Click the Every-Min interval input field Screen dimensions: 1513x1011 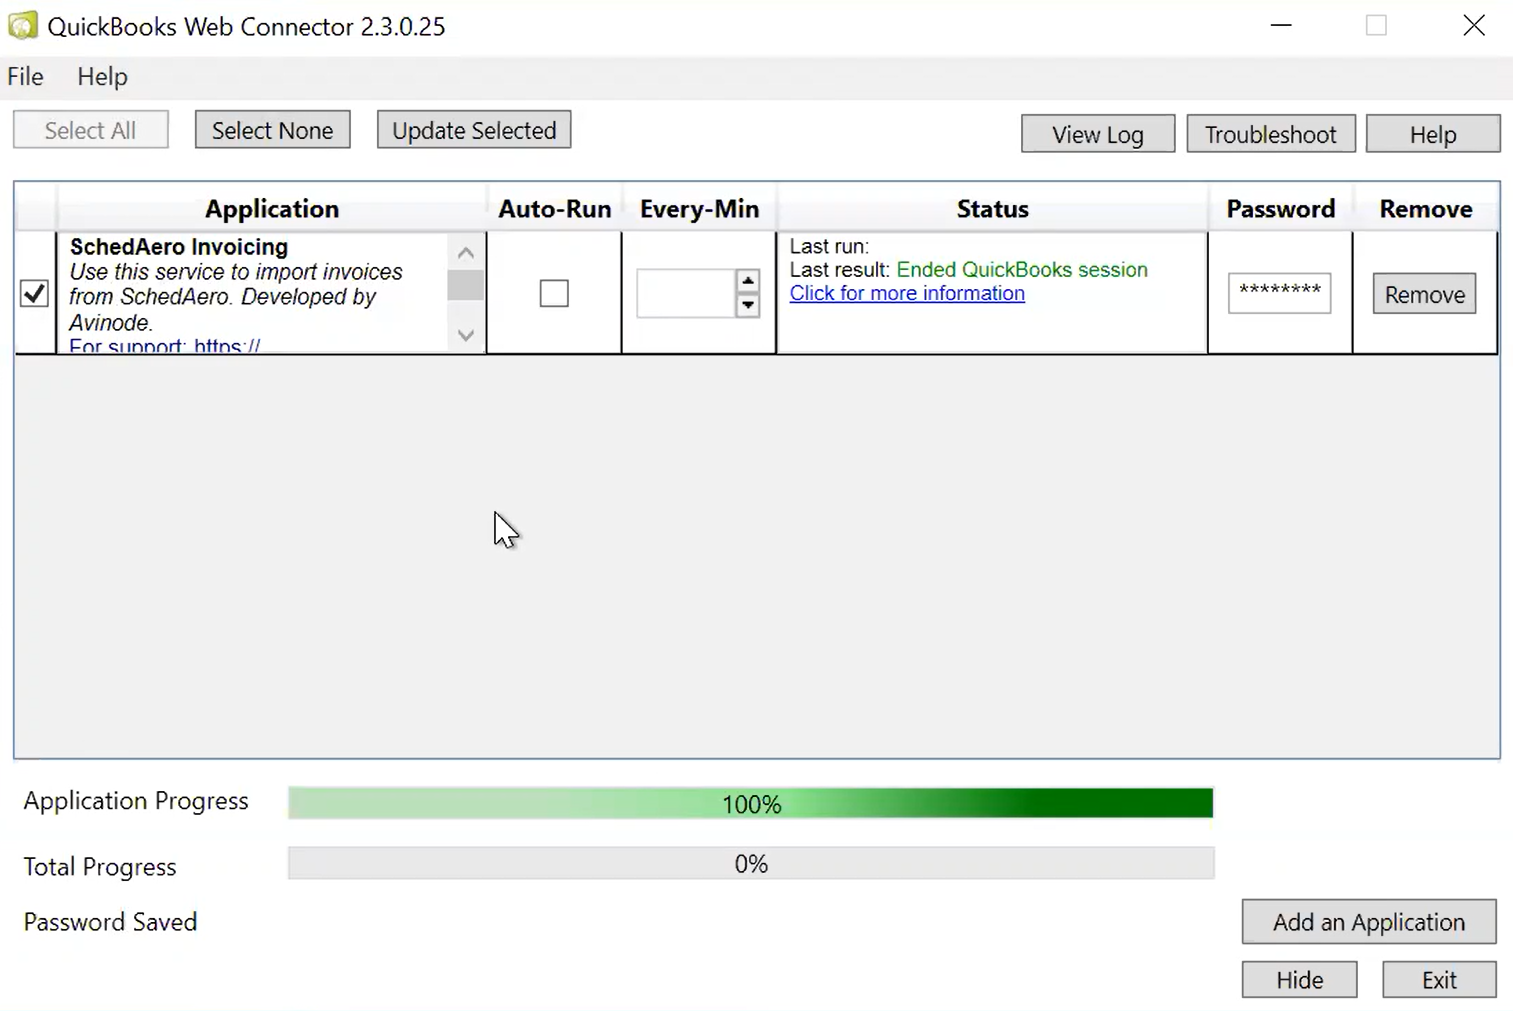[x=686, y=293]
